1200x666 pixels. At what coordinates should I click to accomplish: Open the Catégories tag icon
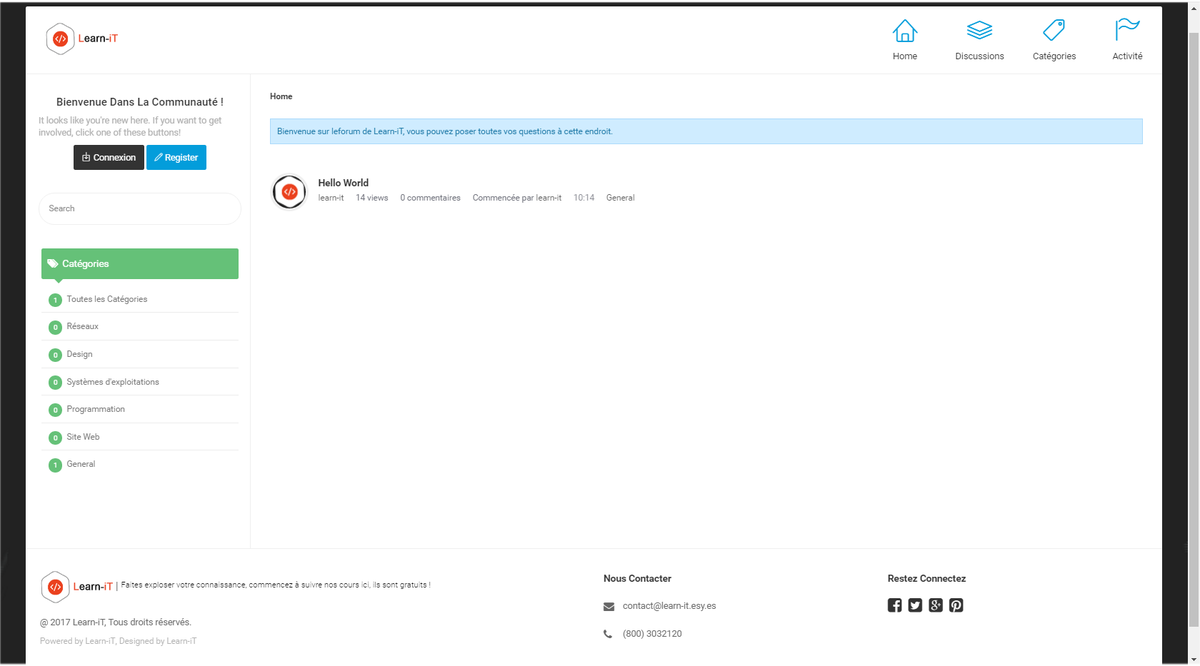tap(1054, 31)
